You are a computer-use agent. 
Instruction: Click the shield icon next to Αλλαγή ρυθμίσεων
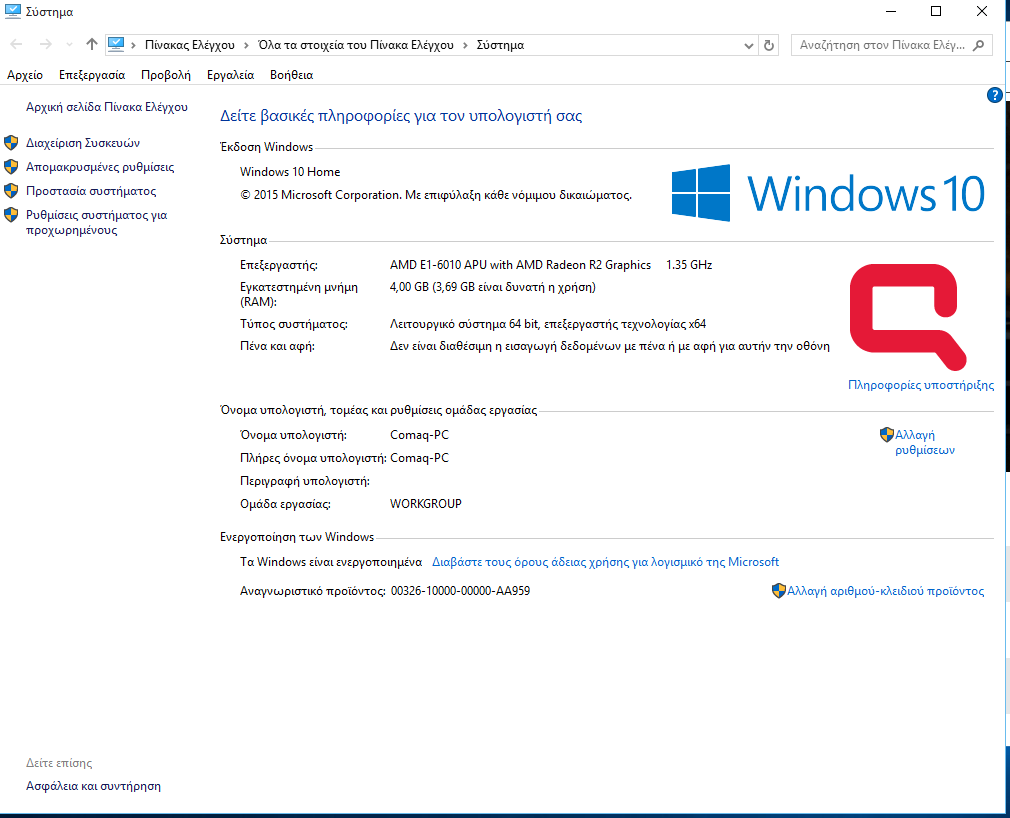point(887,435)
